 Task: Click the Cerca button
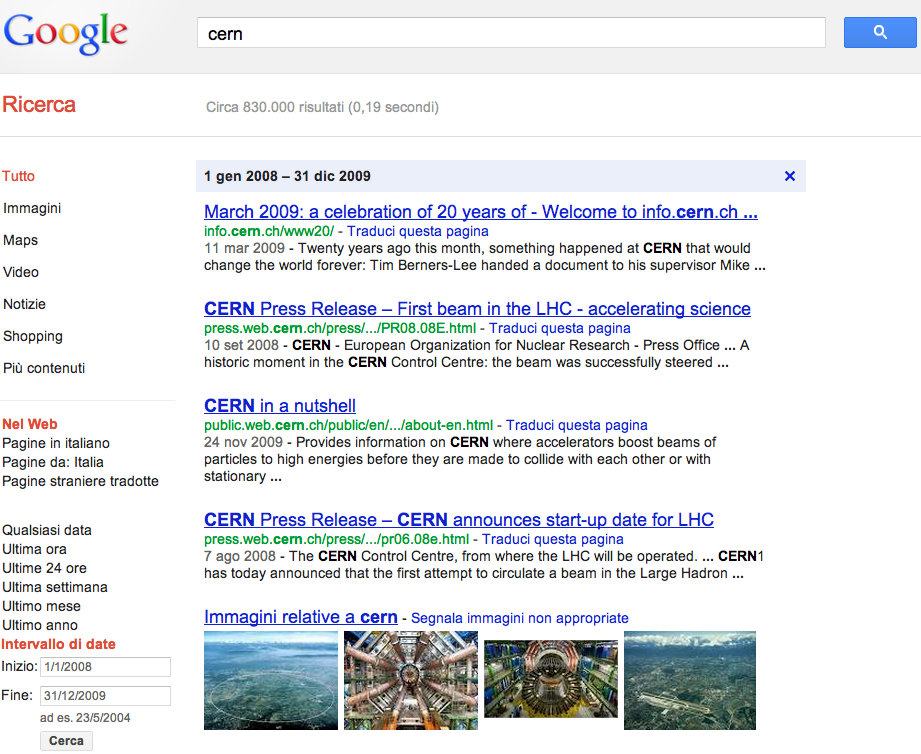coord(66,741)
